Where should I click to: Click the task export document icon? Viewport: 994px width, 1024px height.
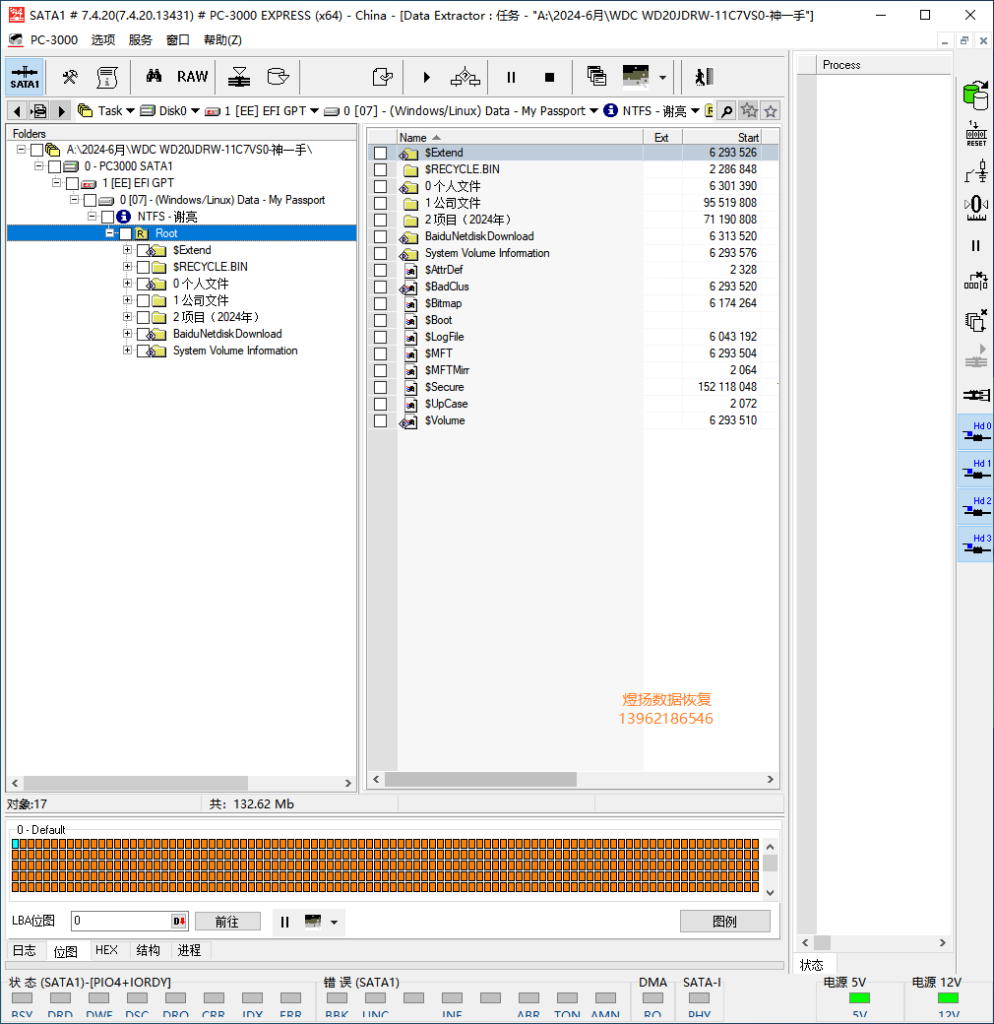pos(382,77)
